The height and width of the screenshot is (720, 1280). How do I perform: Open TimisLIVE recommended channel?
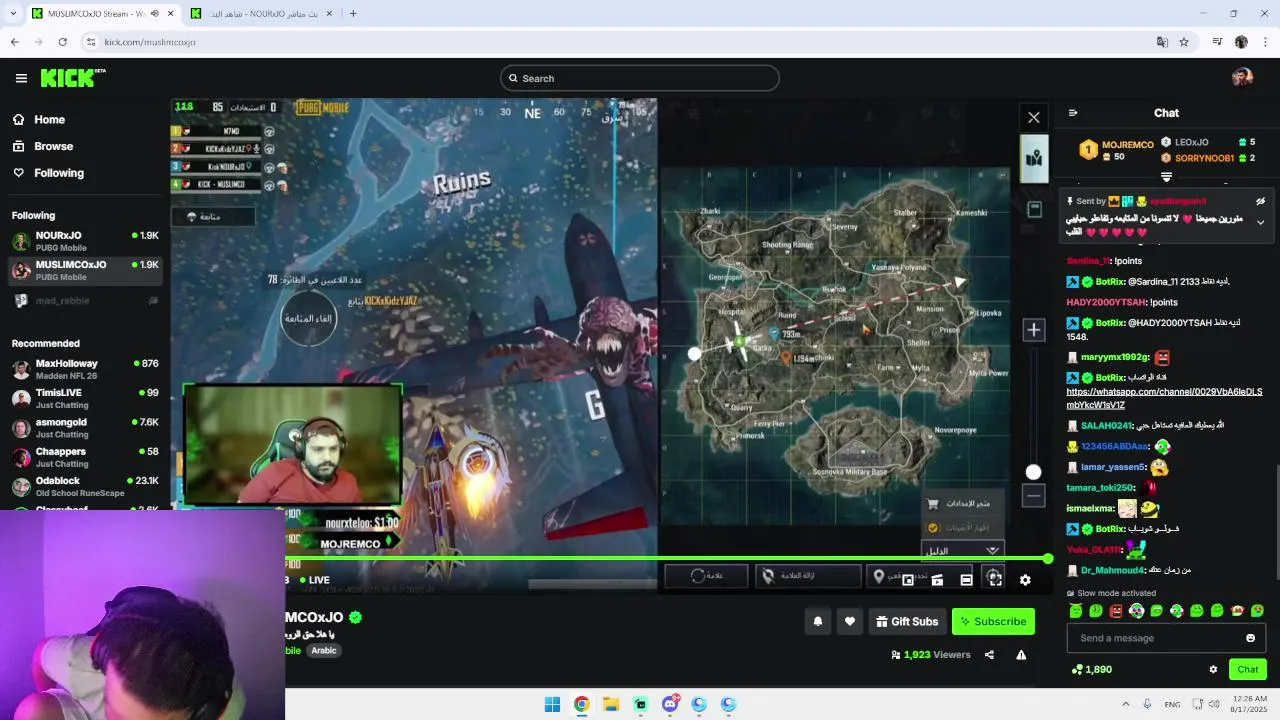[x=85, y=398]
